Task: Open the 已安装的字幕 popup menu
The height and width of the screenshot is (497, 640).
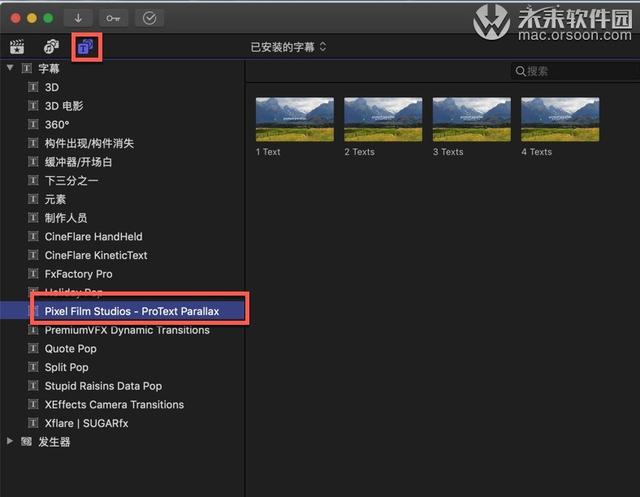Action: tap(288, 47)
